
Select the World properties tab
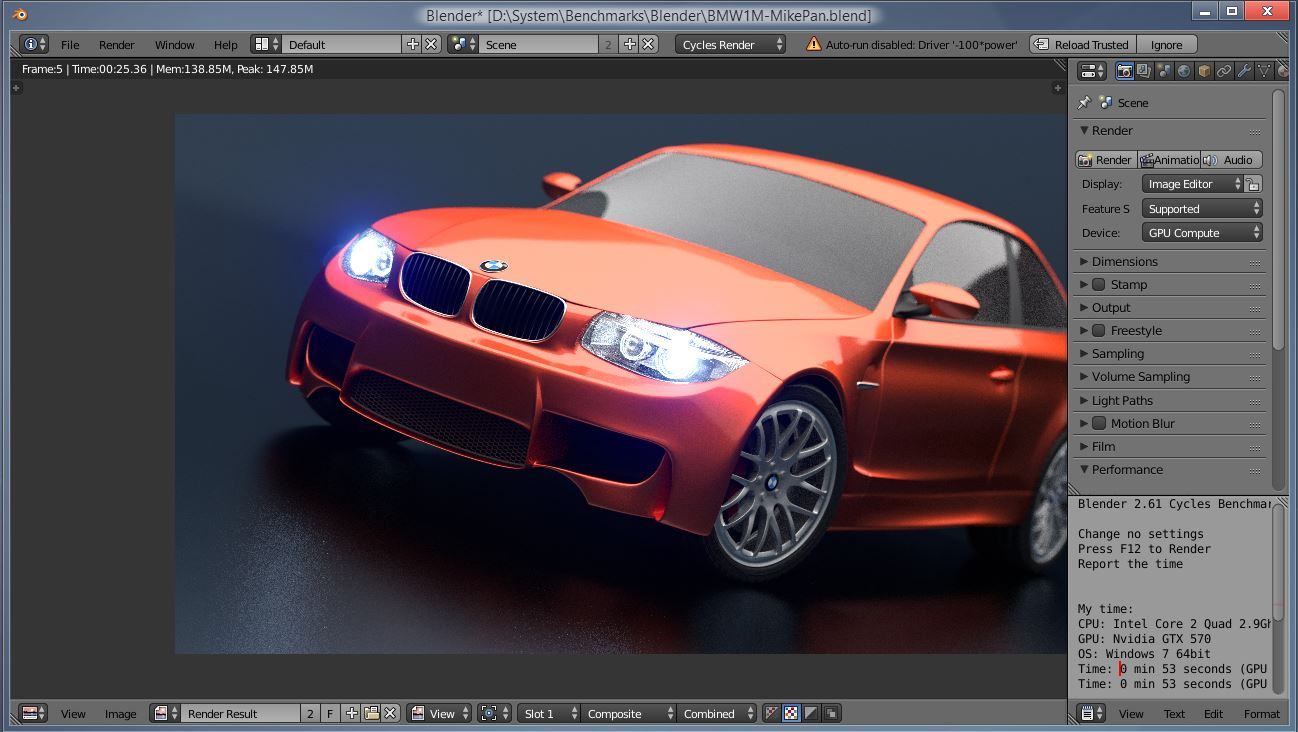pyautogui.click(x=1184, y=71)
